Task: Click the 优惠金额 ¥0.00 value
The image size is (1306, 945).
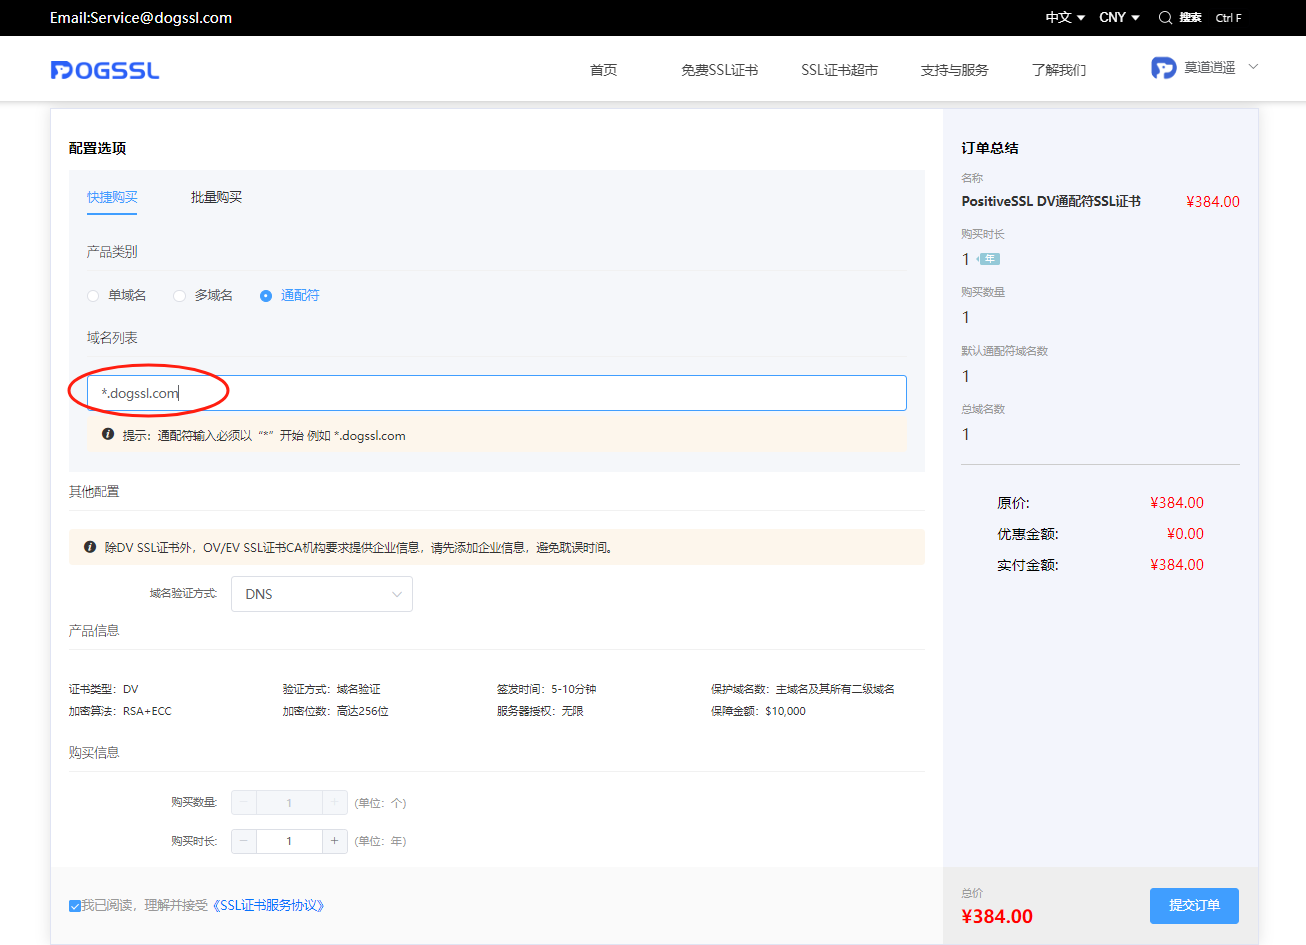Action: click(x=1185, y=534)
